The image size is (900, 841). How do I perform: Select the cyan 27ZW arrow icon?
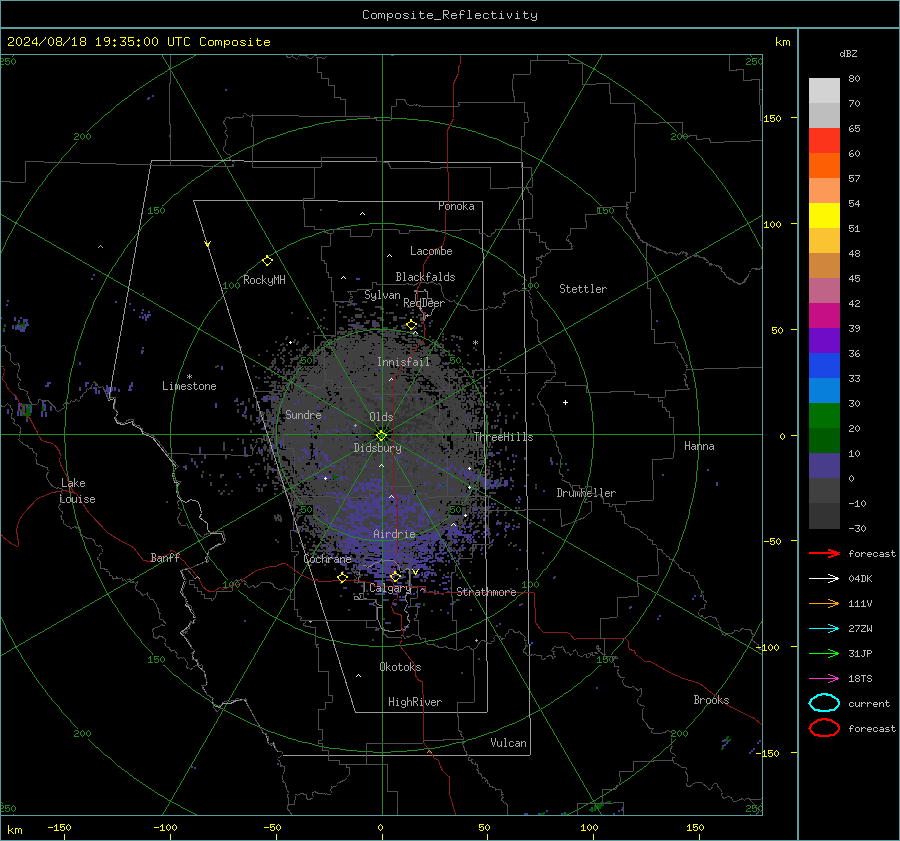point(824,629)
